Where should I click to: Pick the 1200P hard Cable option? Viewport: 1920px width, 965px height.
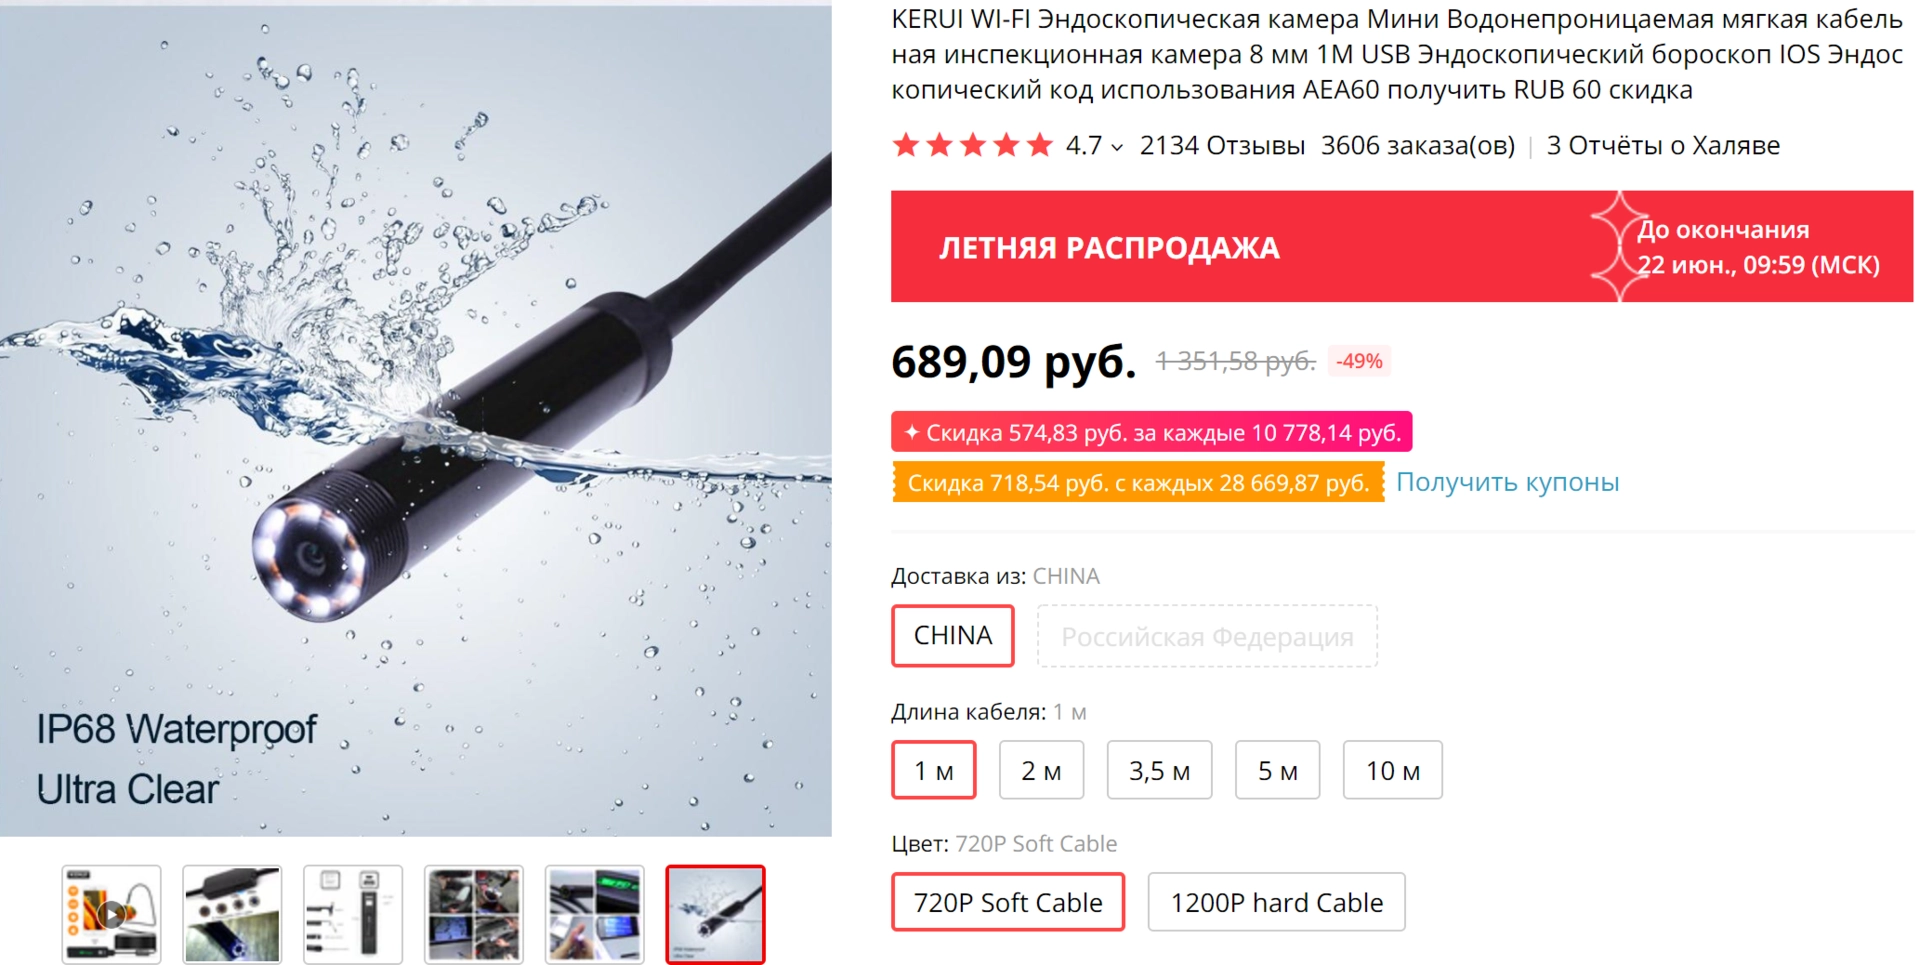pos(1277,902)
